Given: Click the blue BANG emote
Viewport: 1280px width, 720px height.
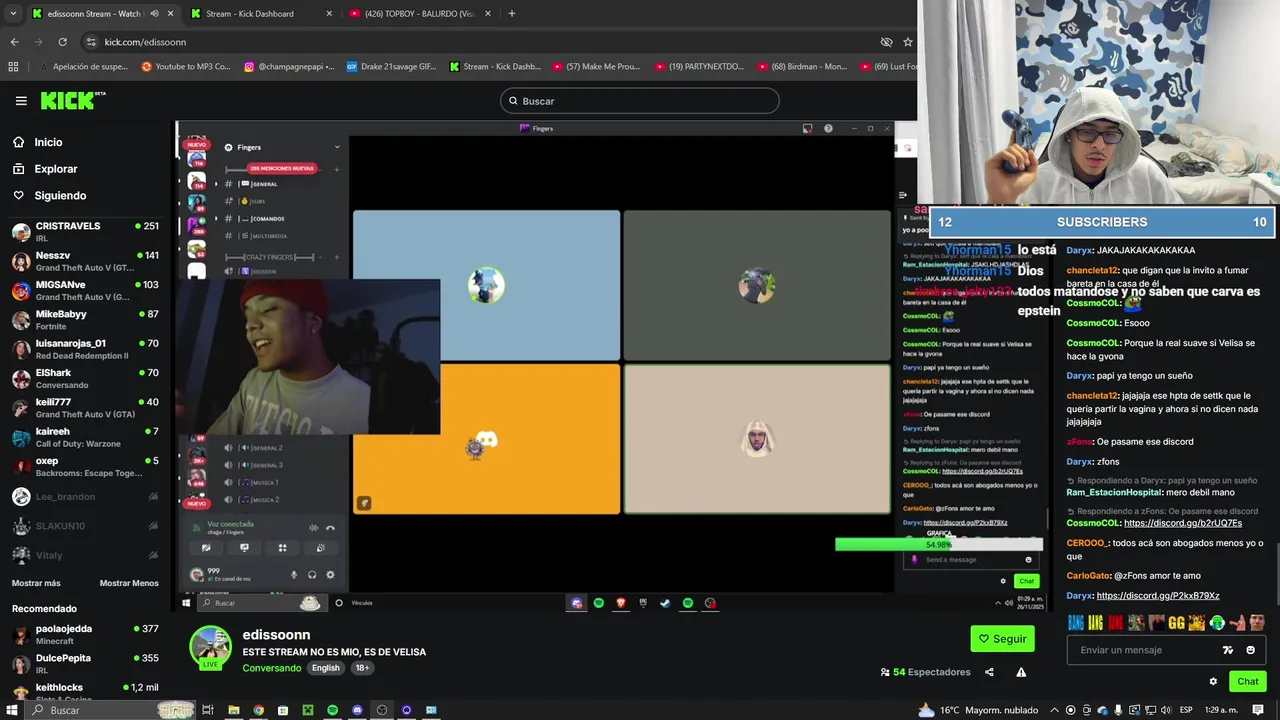Looking at the screenshot, I should coord(1076,623).
